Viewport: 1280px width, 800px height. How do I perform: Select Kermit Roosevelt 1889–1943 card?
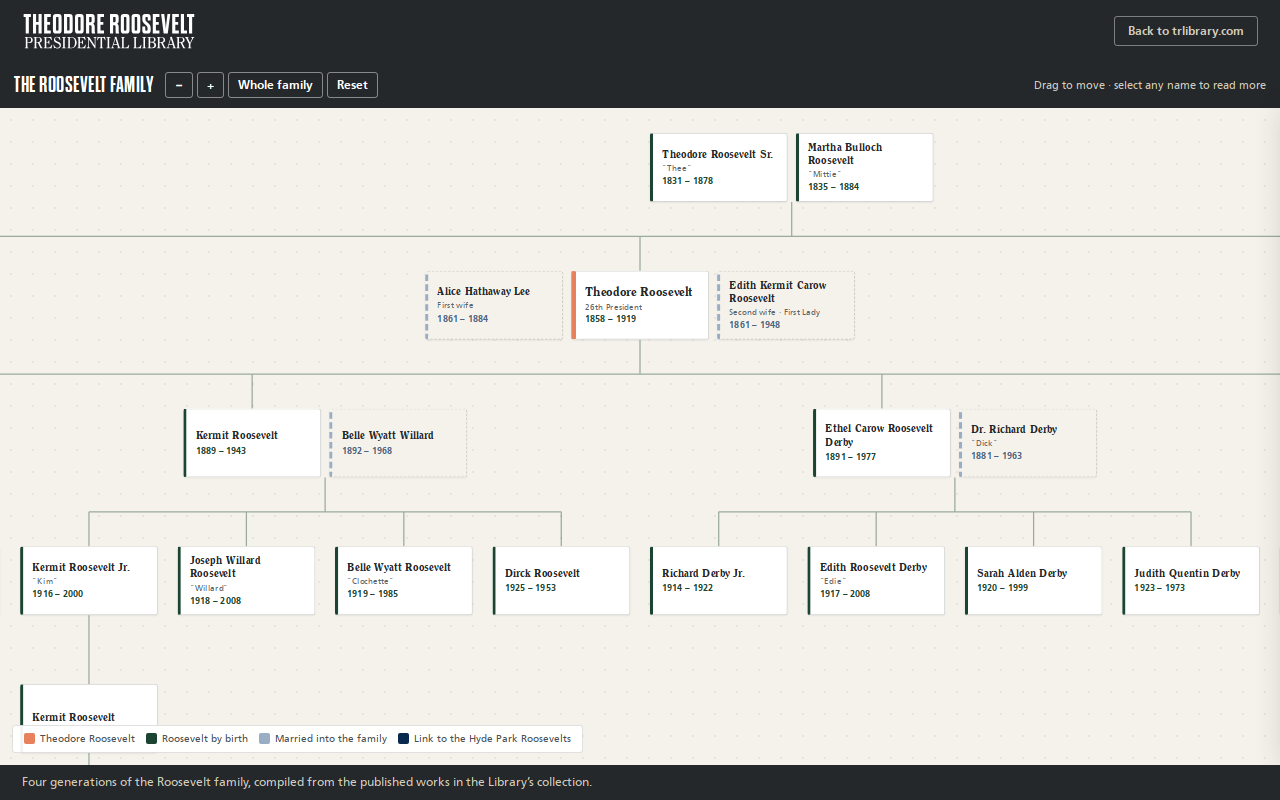click(252, 443)
